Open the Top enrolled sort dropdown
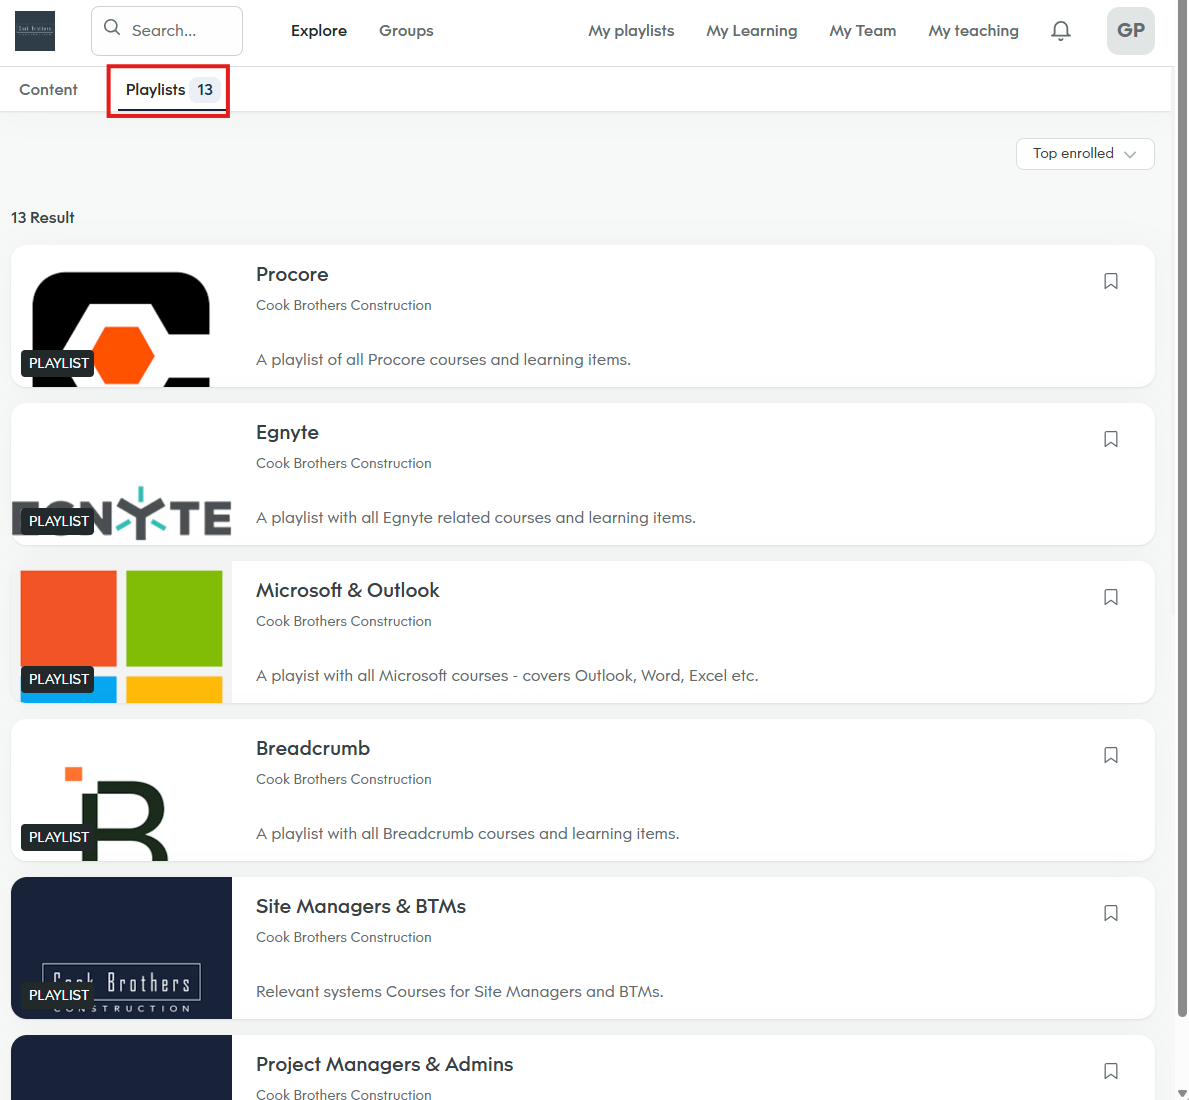The height and width of the screenshot is (1100, 1189). coord(1085,154)
